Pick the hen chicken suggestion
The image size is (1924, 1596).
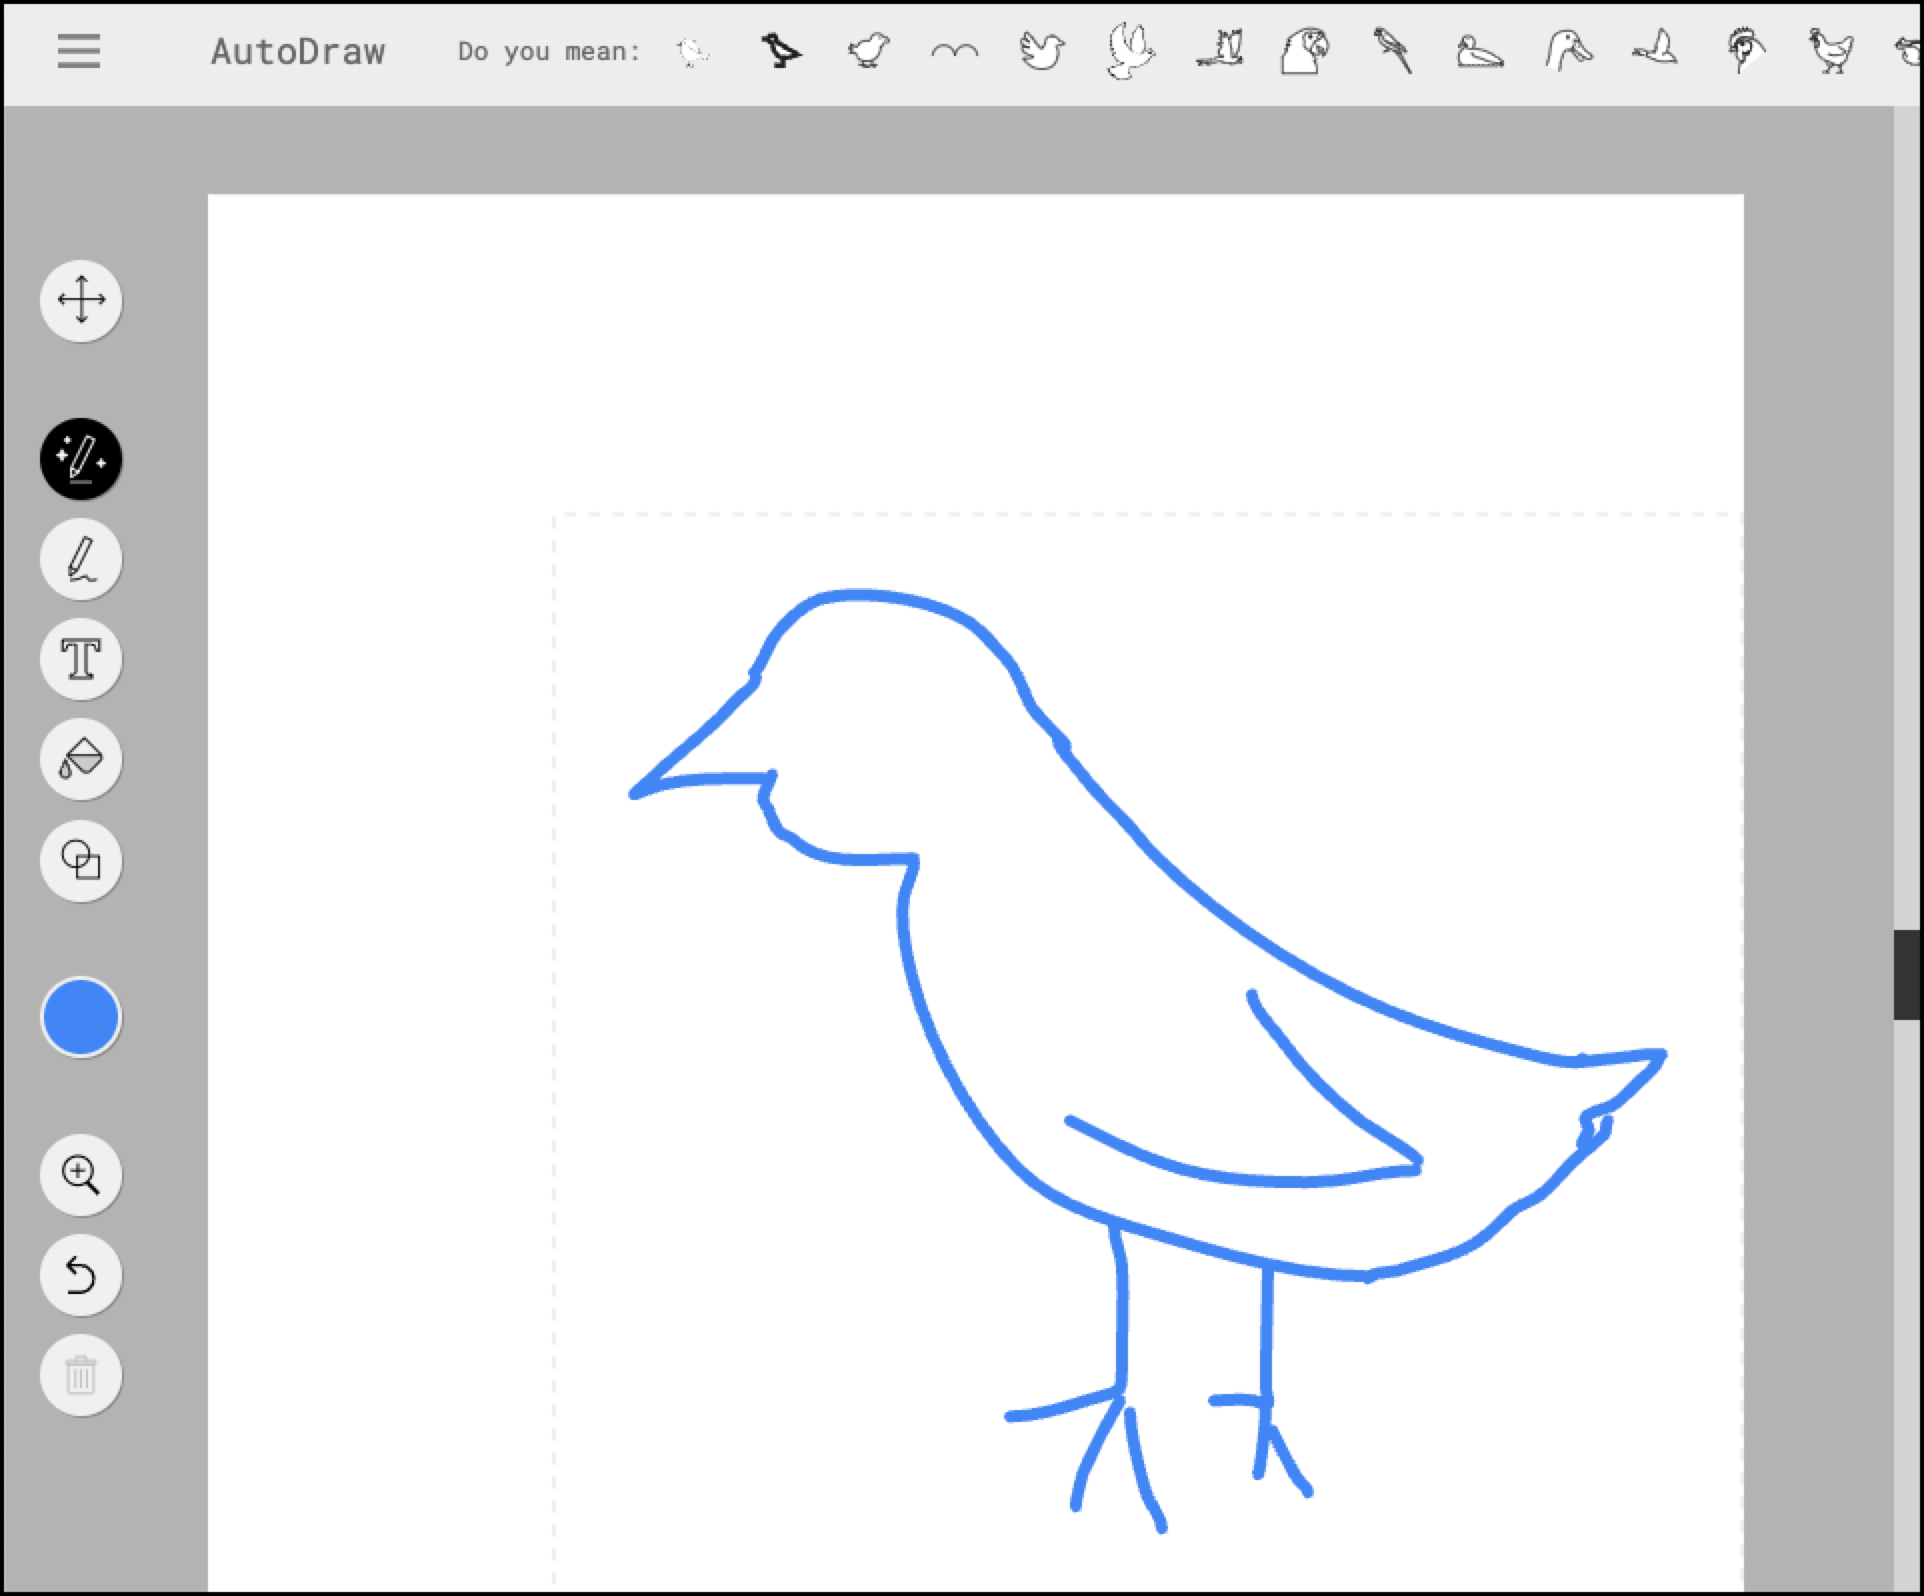click(1830, 50)
